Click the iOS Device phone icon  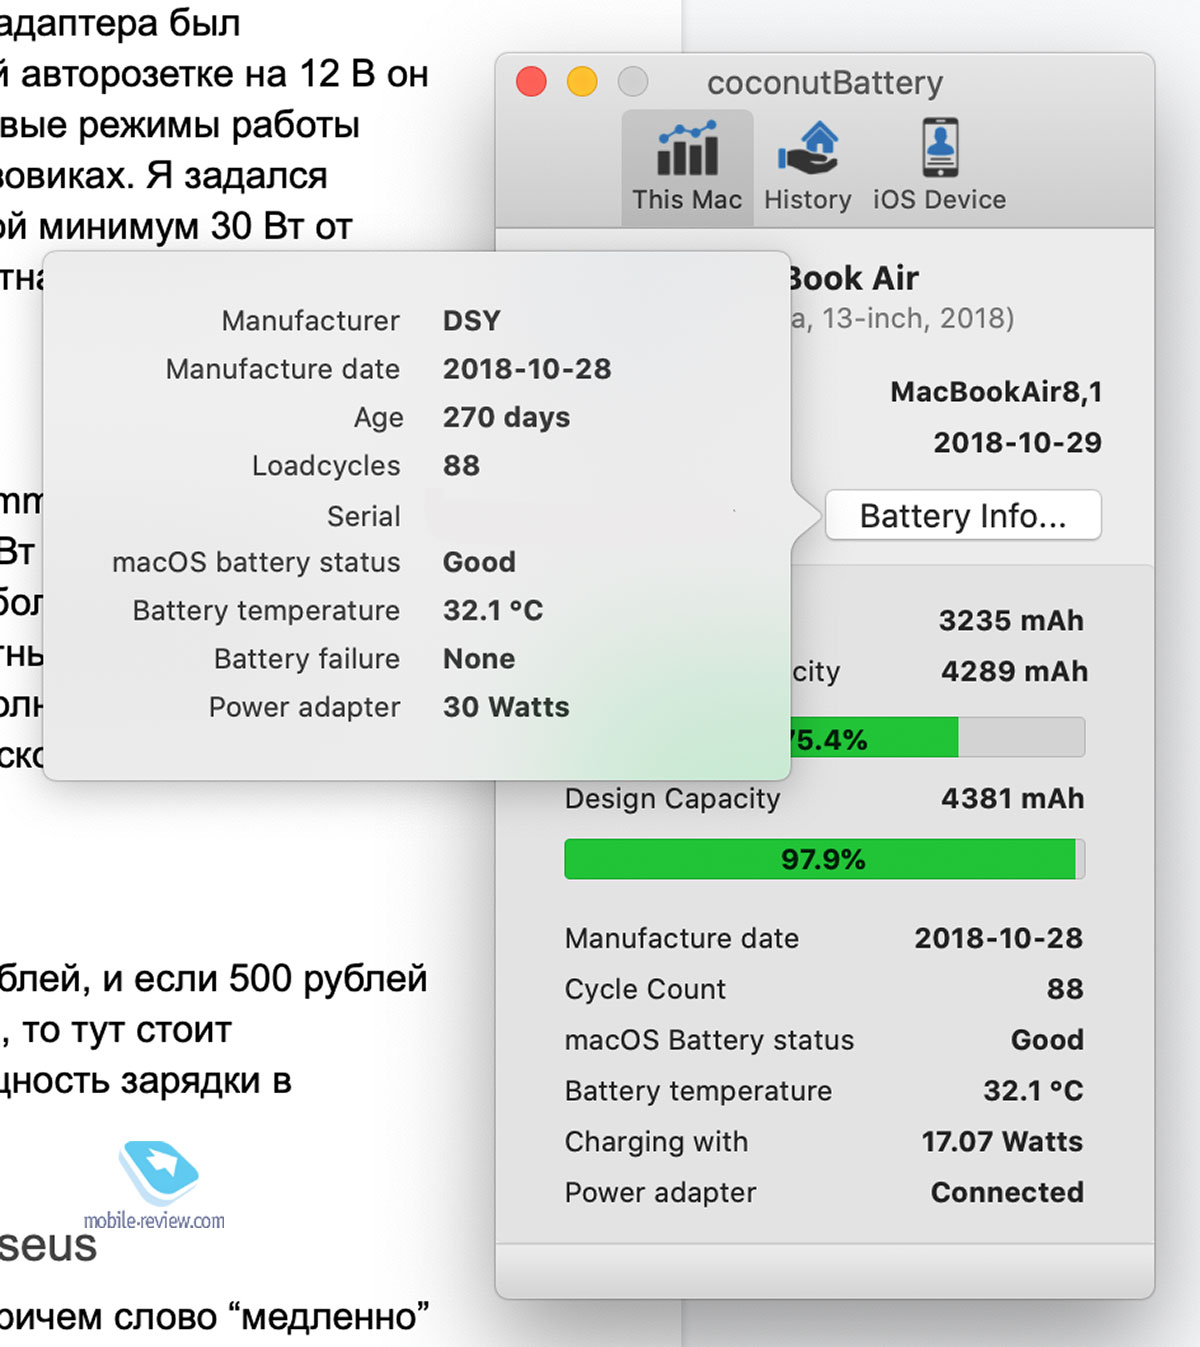coord(940,147)
